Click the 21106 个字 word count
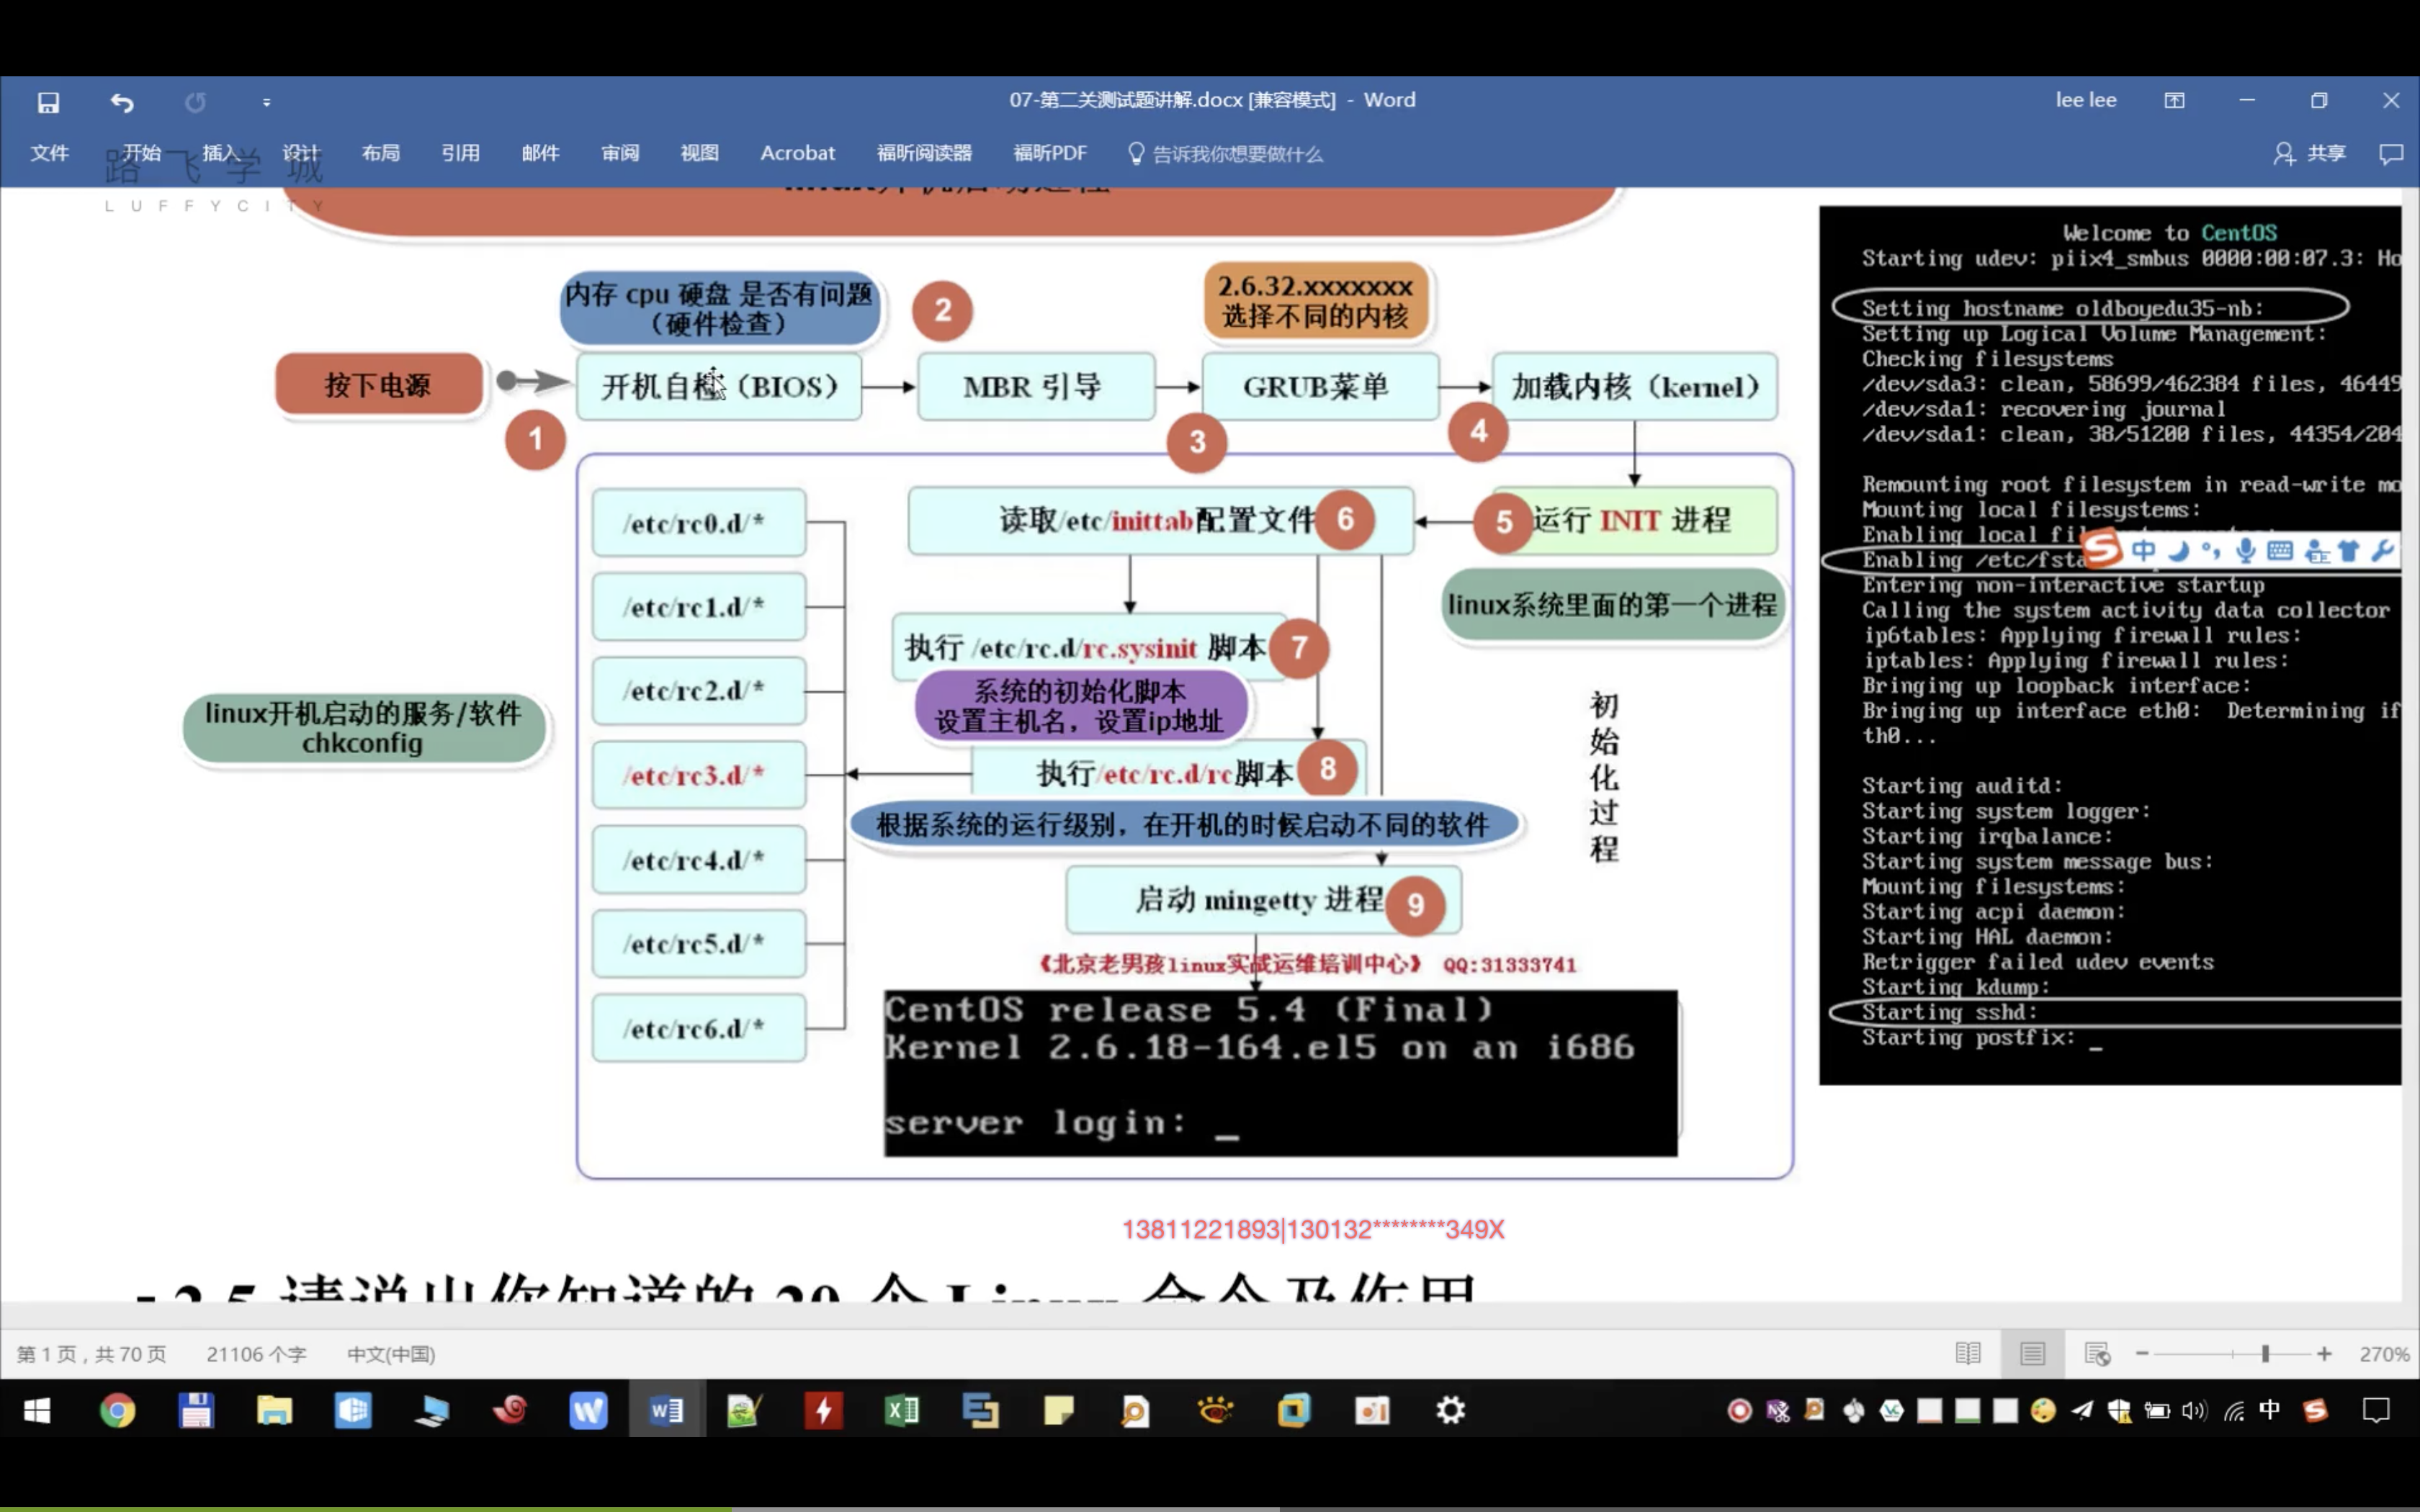Image resolution: width=2420 pixels, height=1512 pixels. (x=256, y=1354)
